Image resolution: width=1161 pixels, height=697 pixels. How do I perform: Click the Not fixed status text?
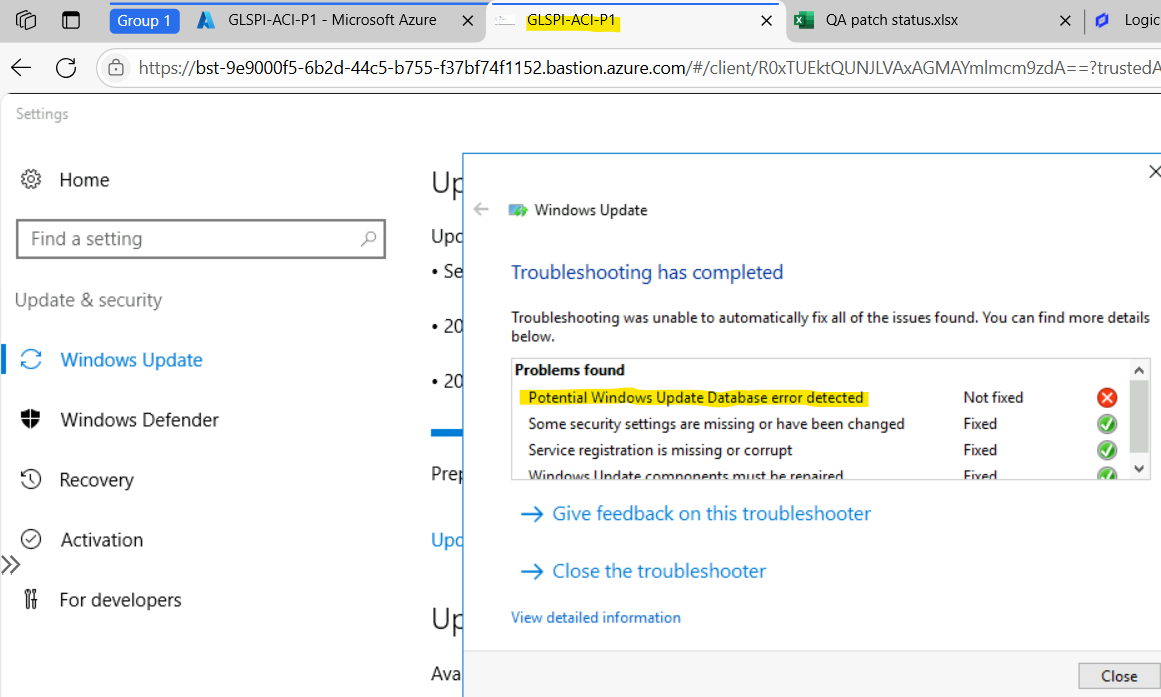(993, 398)
